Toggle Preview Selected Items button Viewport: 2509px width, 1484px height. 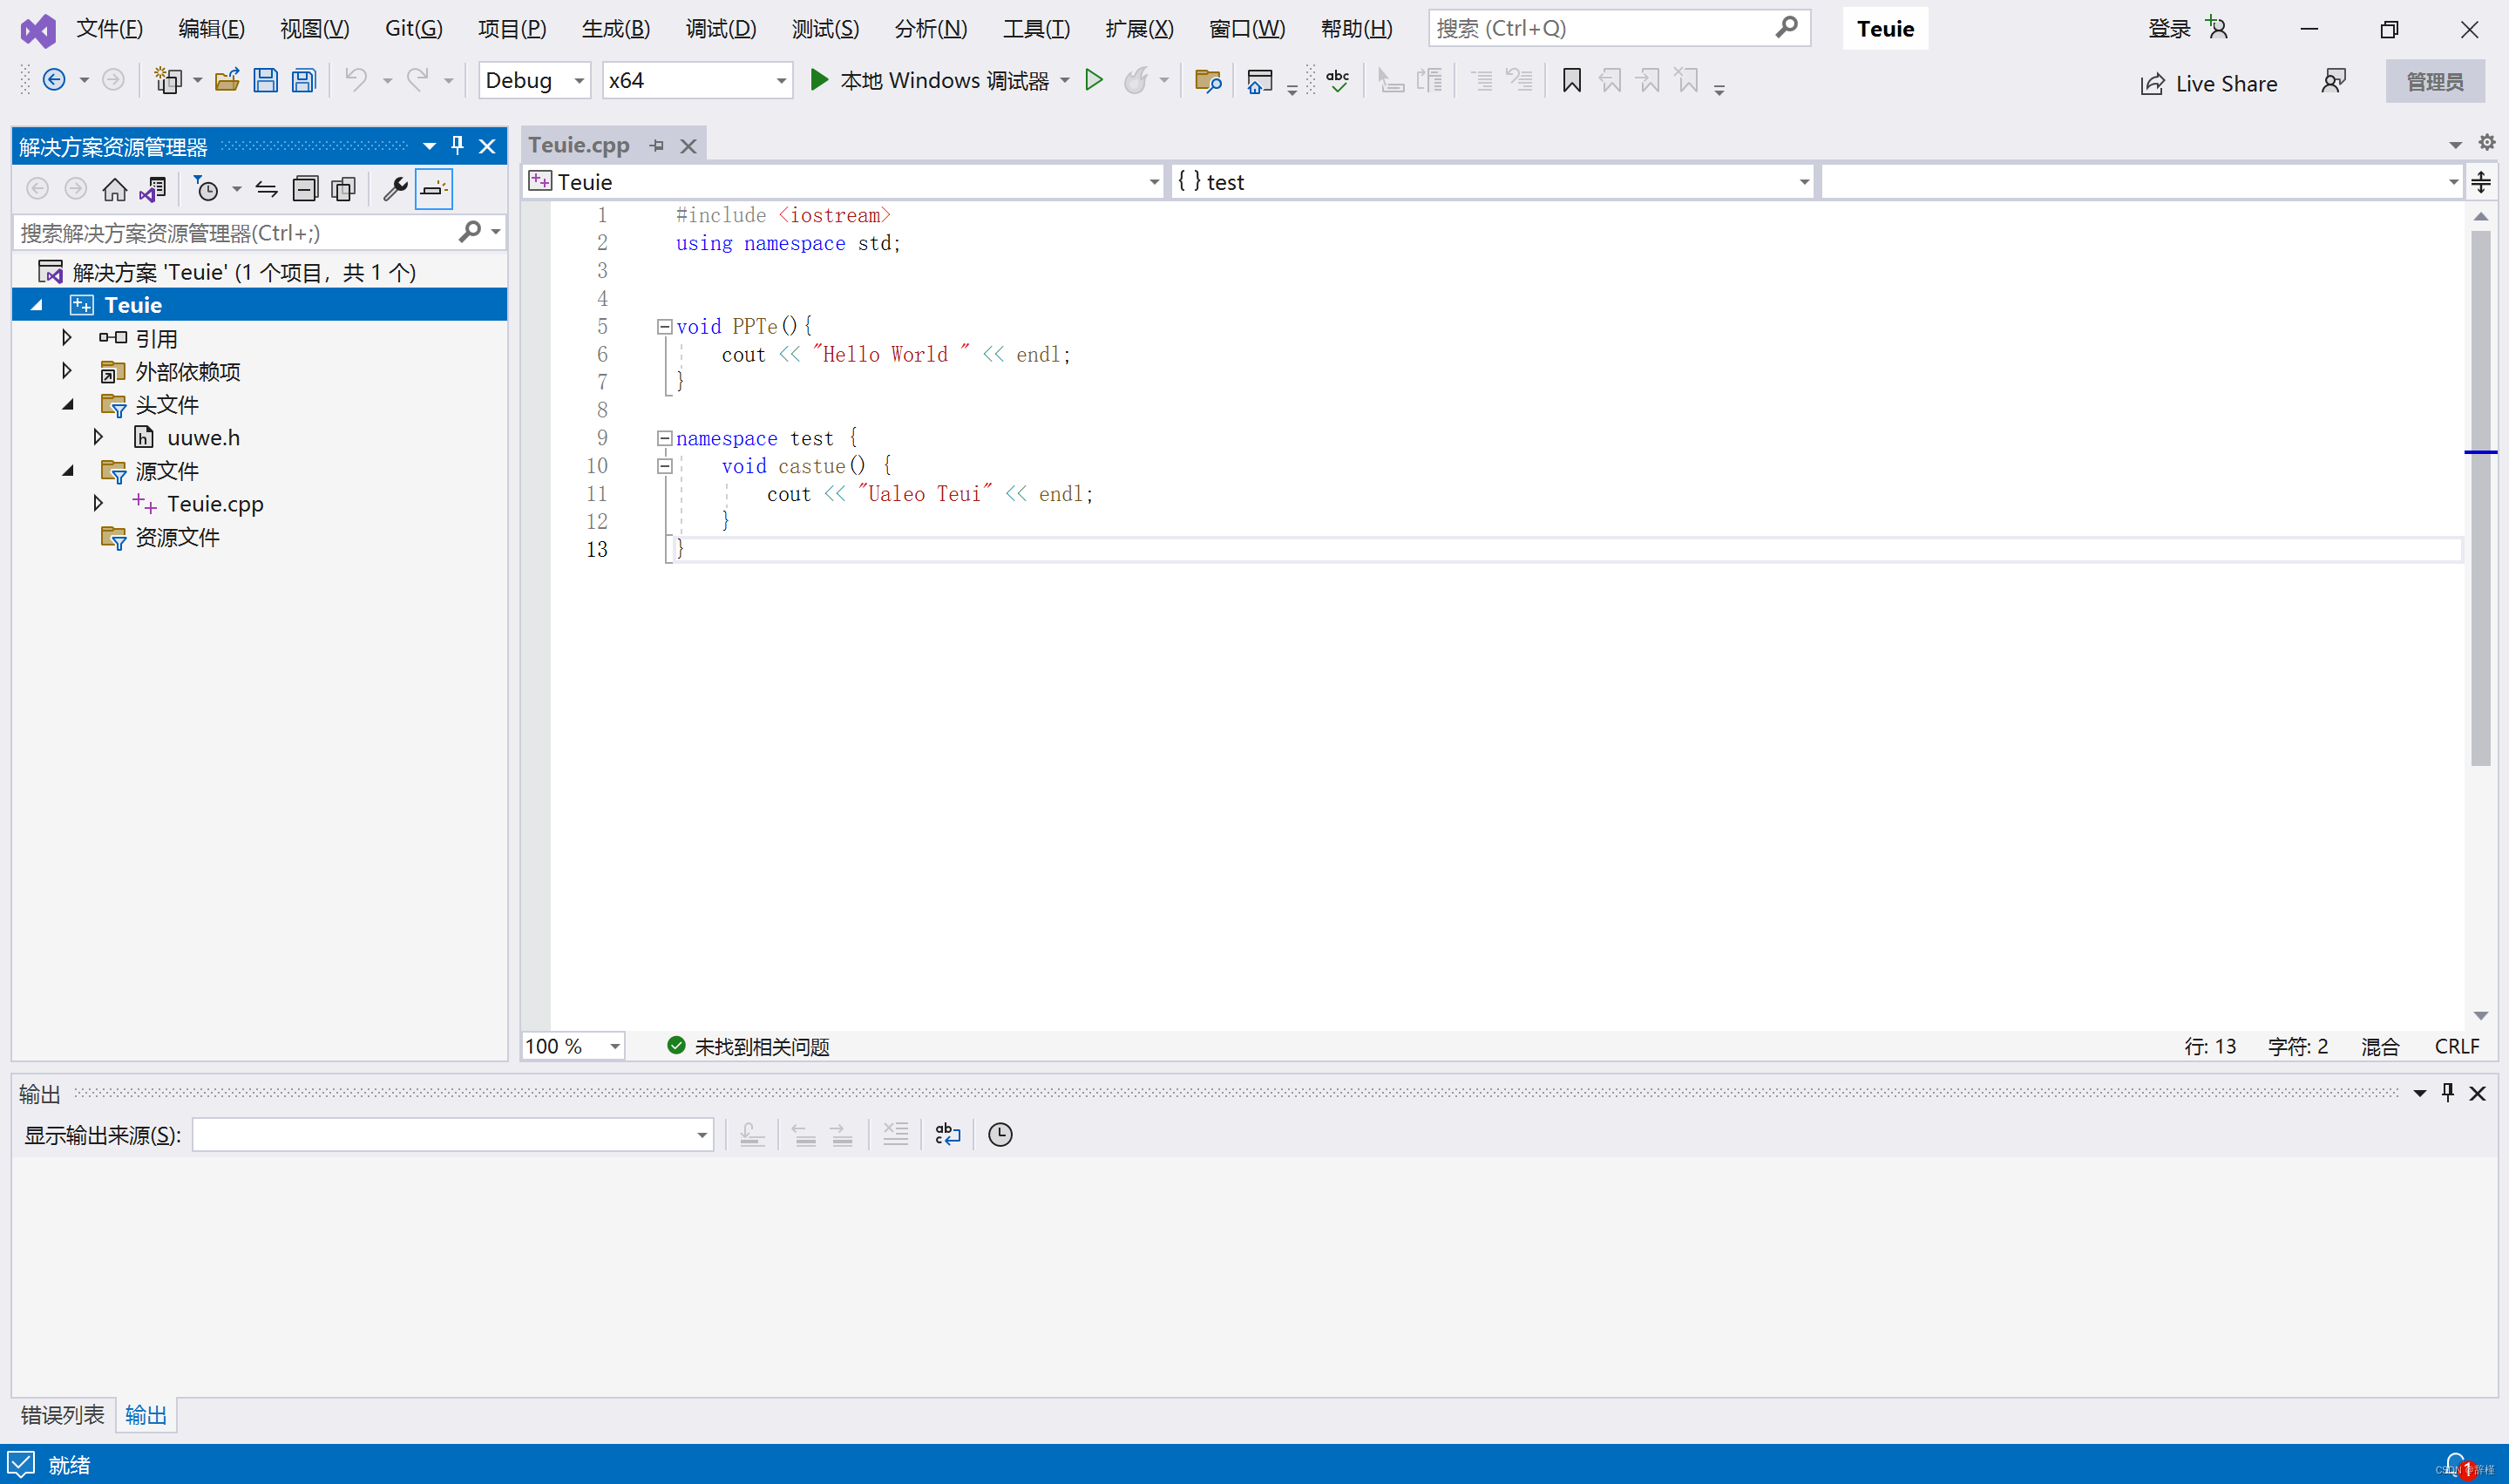click(434, 189)
